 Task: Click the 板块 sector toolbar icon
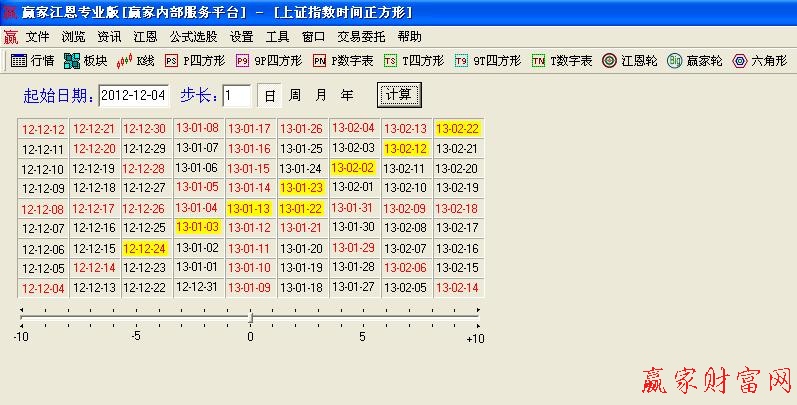coord(85,61)
